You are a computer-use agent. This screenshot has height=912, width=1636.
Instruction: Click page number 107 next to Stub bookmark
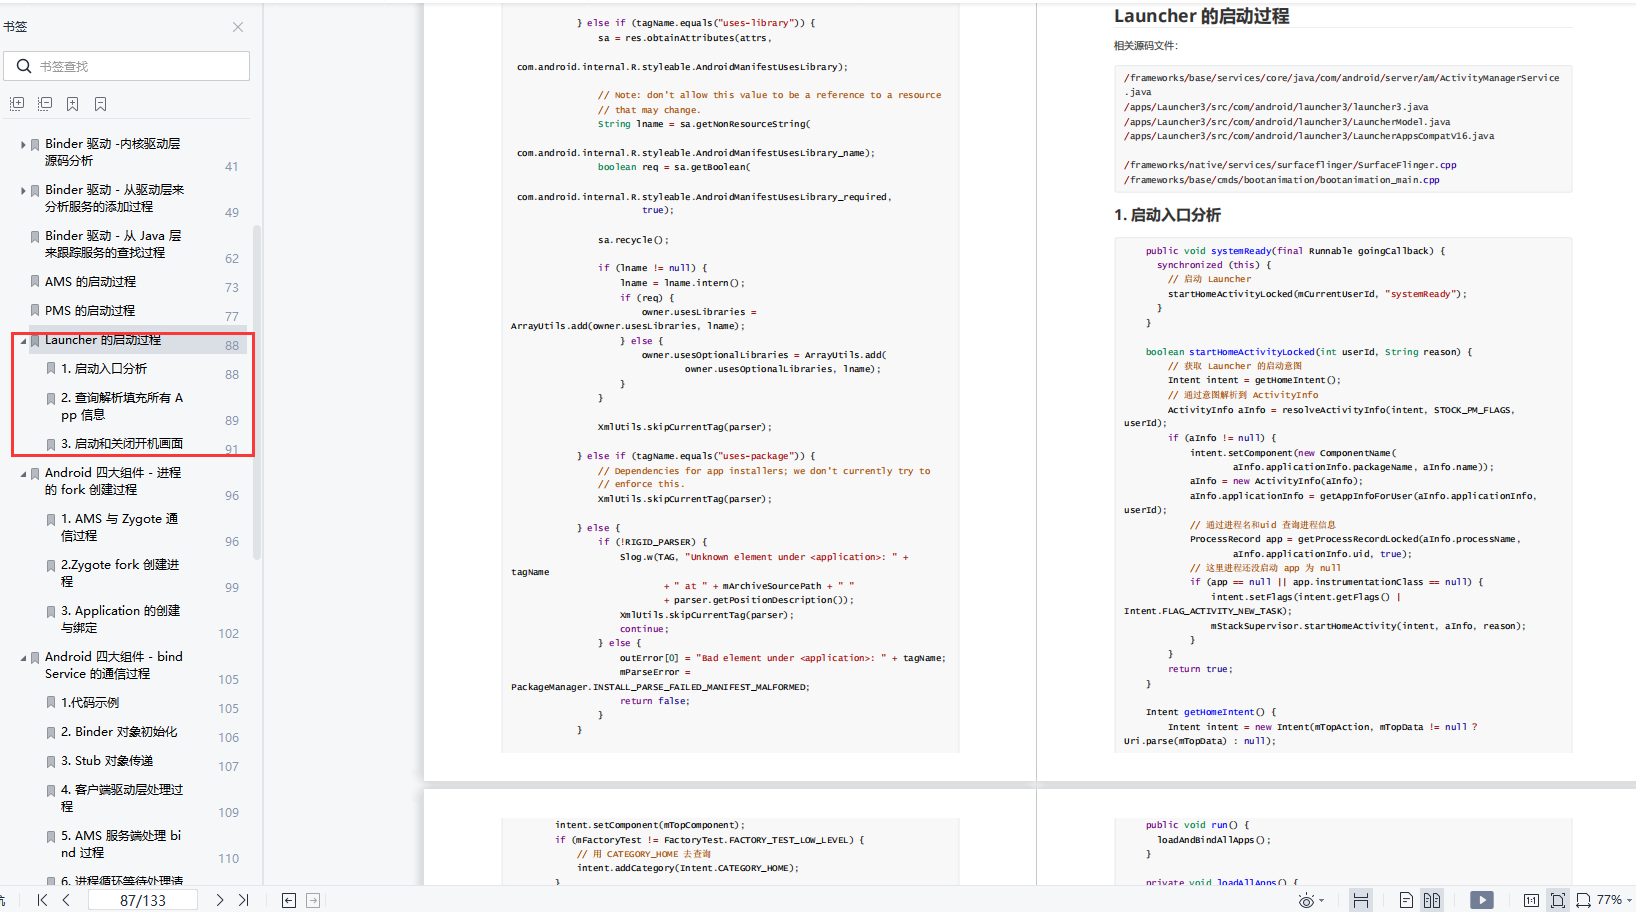click(x=229, y=767)
